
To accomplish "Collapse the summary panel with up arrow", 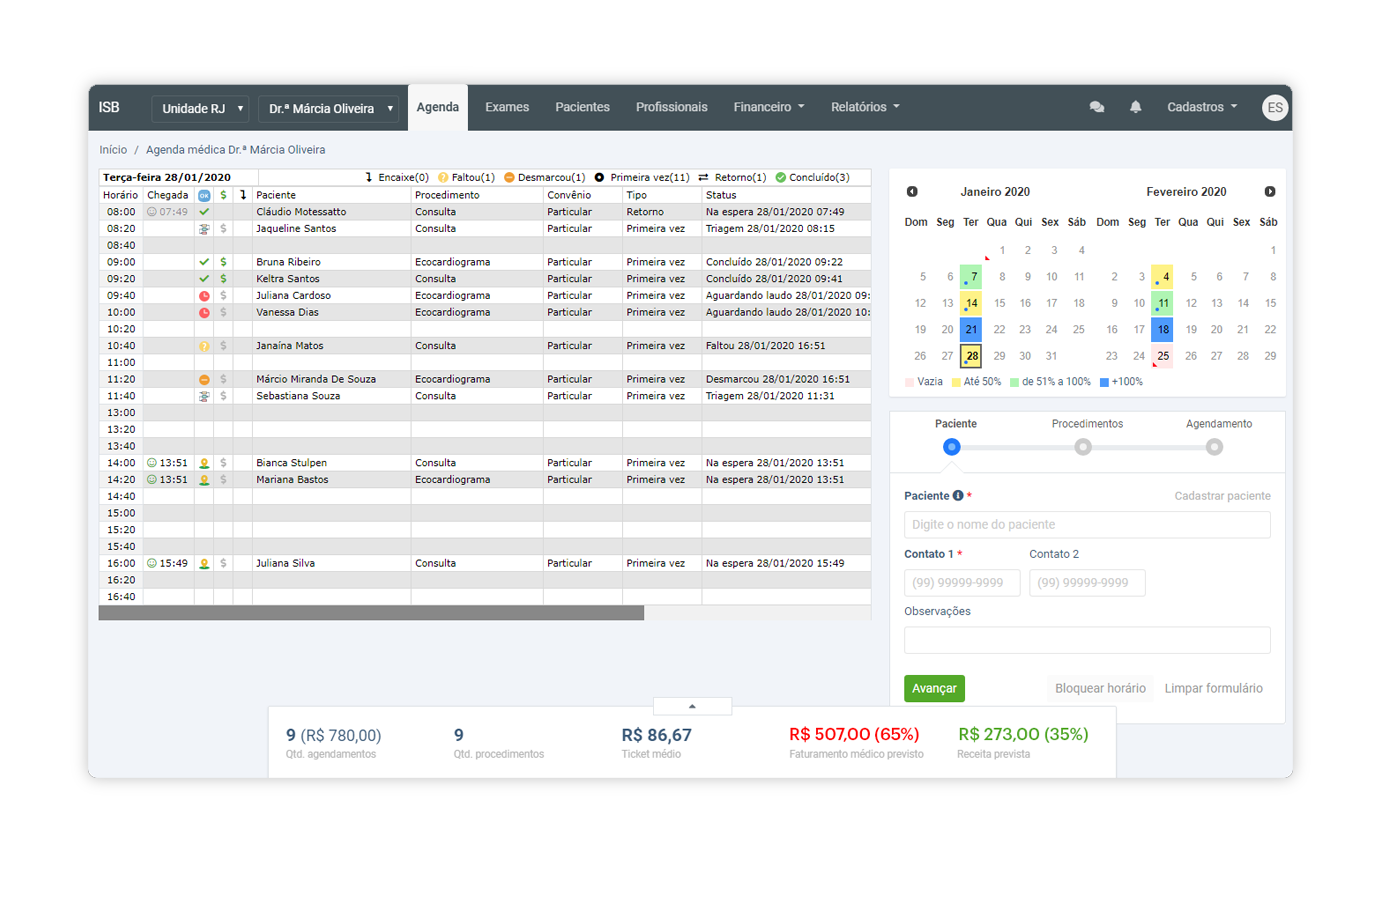I will pos(692,706).
